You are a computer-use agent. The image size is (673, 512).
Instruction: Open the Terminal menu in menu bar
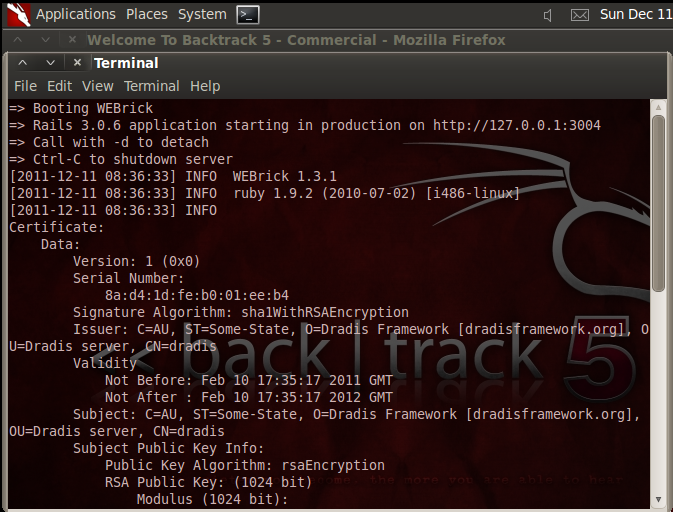[152, 86]
